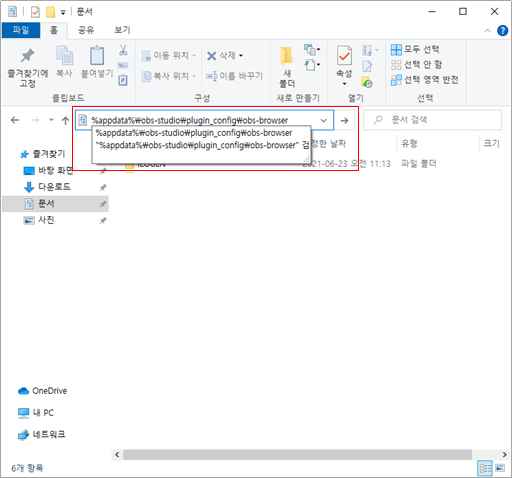Viewport: 512px width, 478px height.
Task: Expand the address bar history dropdown
Action: [x=323, y=120]
